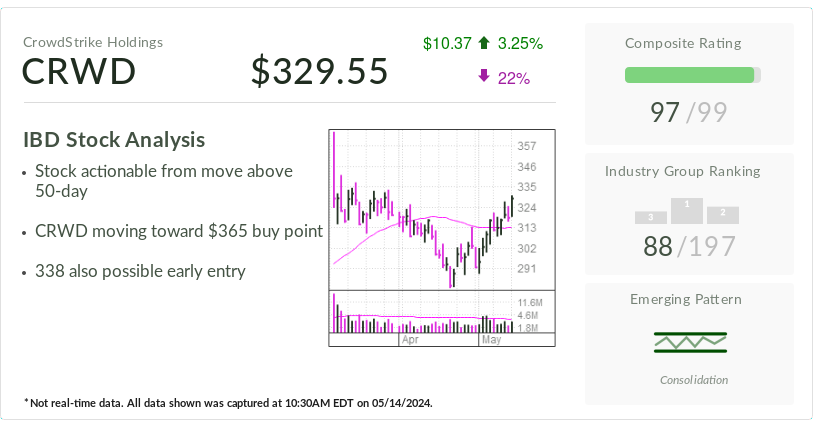Select the 97/99 composite rating score
The width and height of the screenshot is (816, 430).
tap(690, 112)
